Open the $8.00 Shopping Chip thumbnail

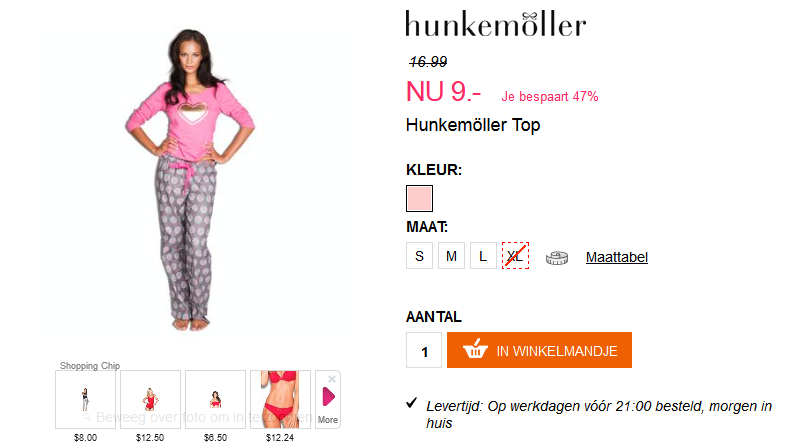click(85, 399)
